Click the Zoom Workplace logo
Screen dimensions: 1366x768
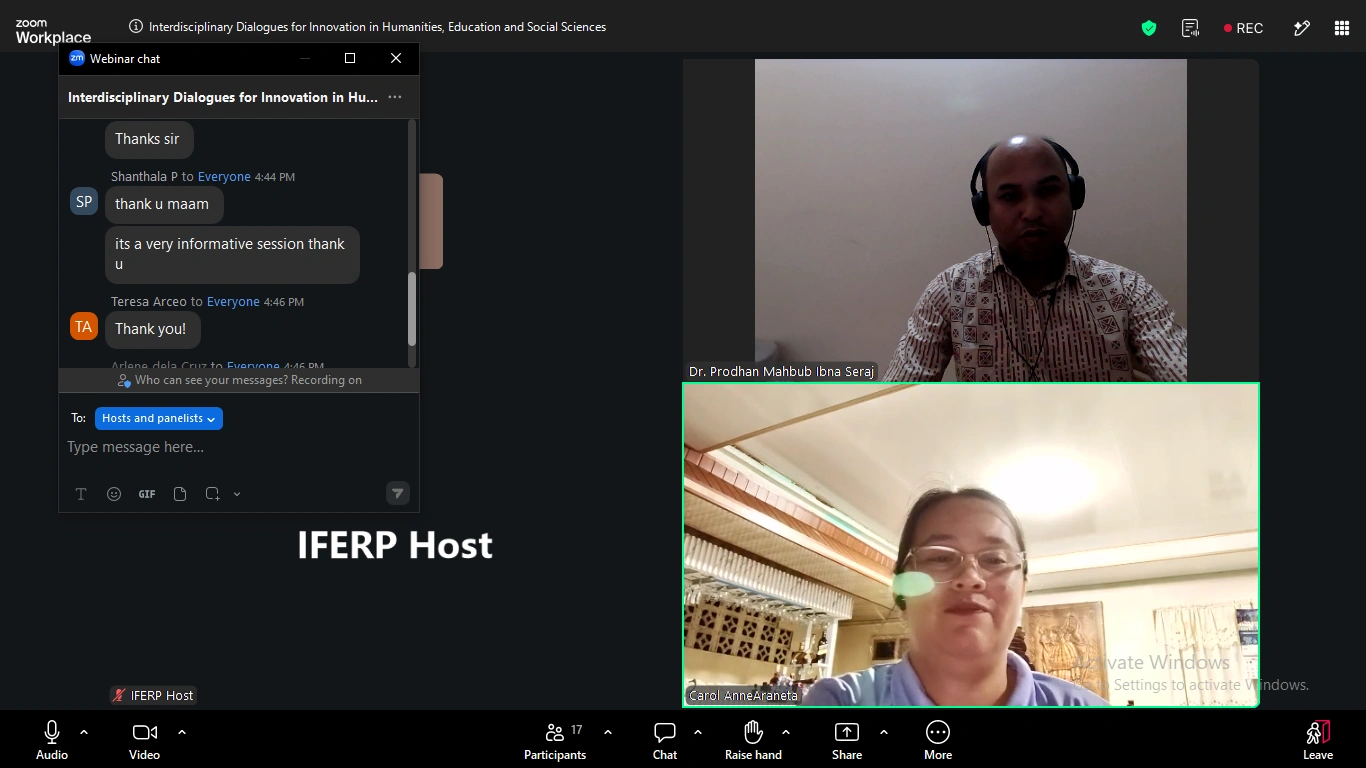coord(53,31)
